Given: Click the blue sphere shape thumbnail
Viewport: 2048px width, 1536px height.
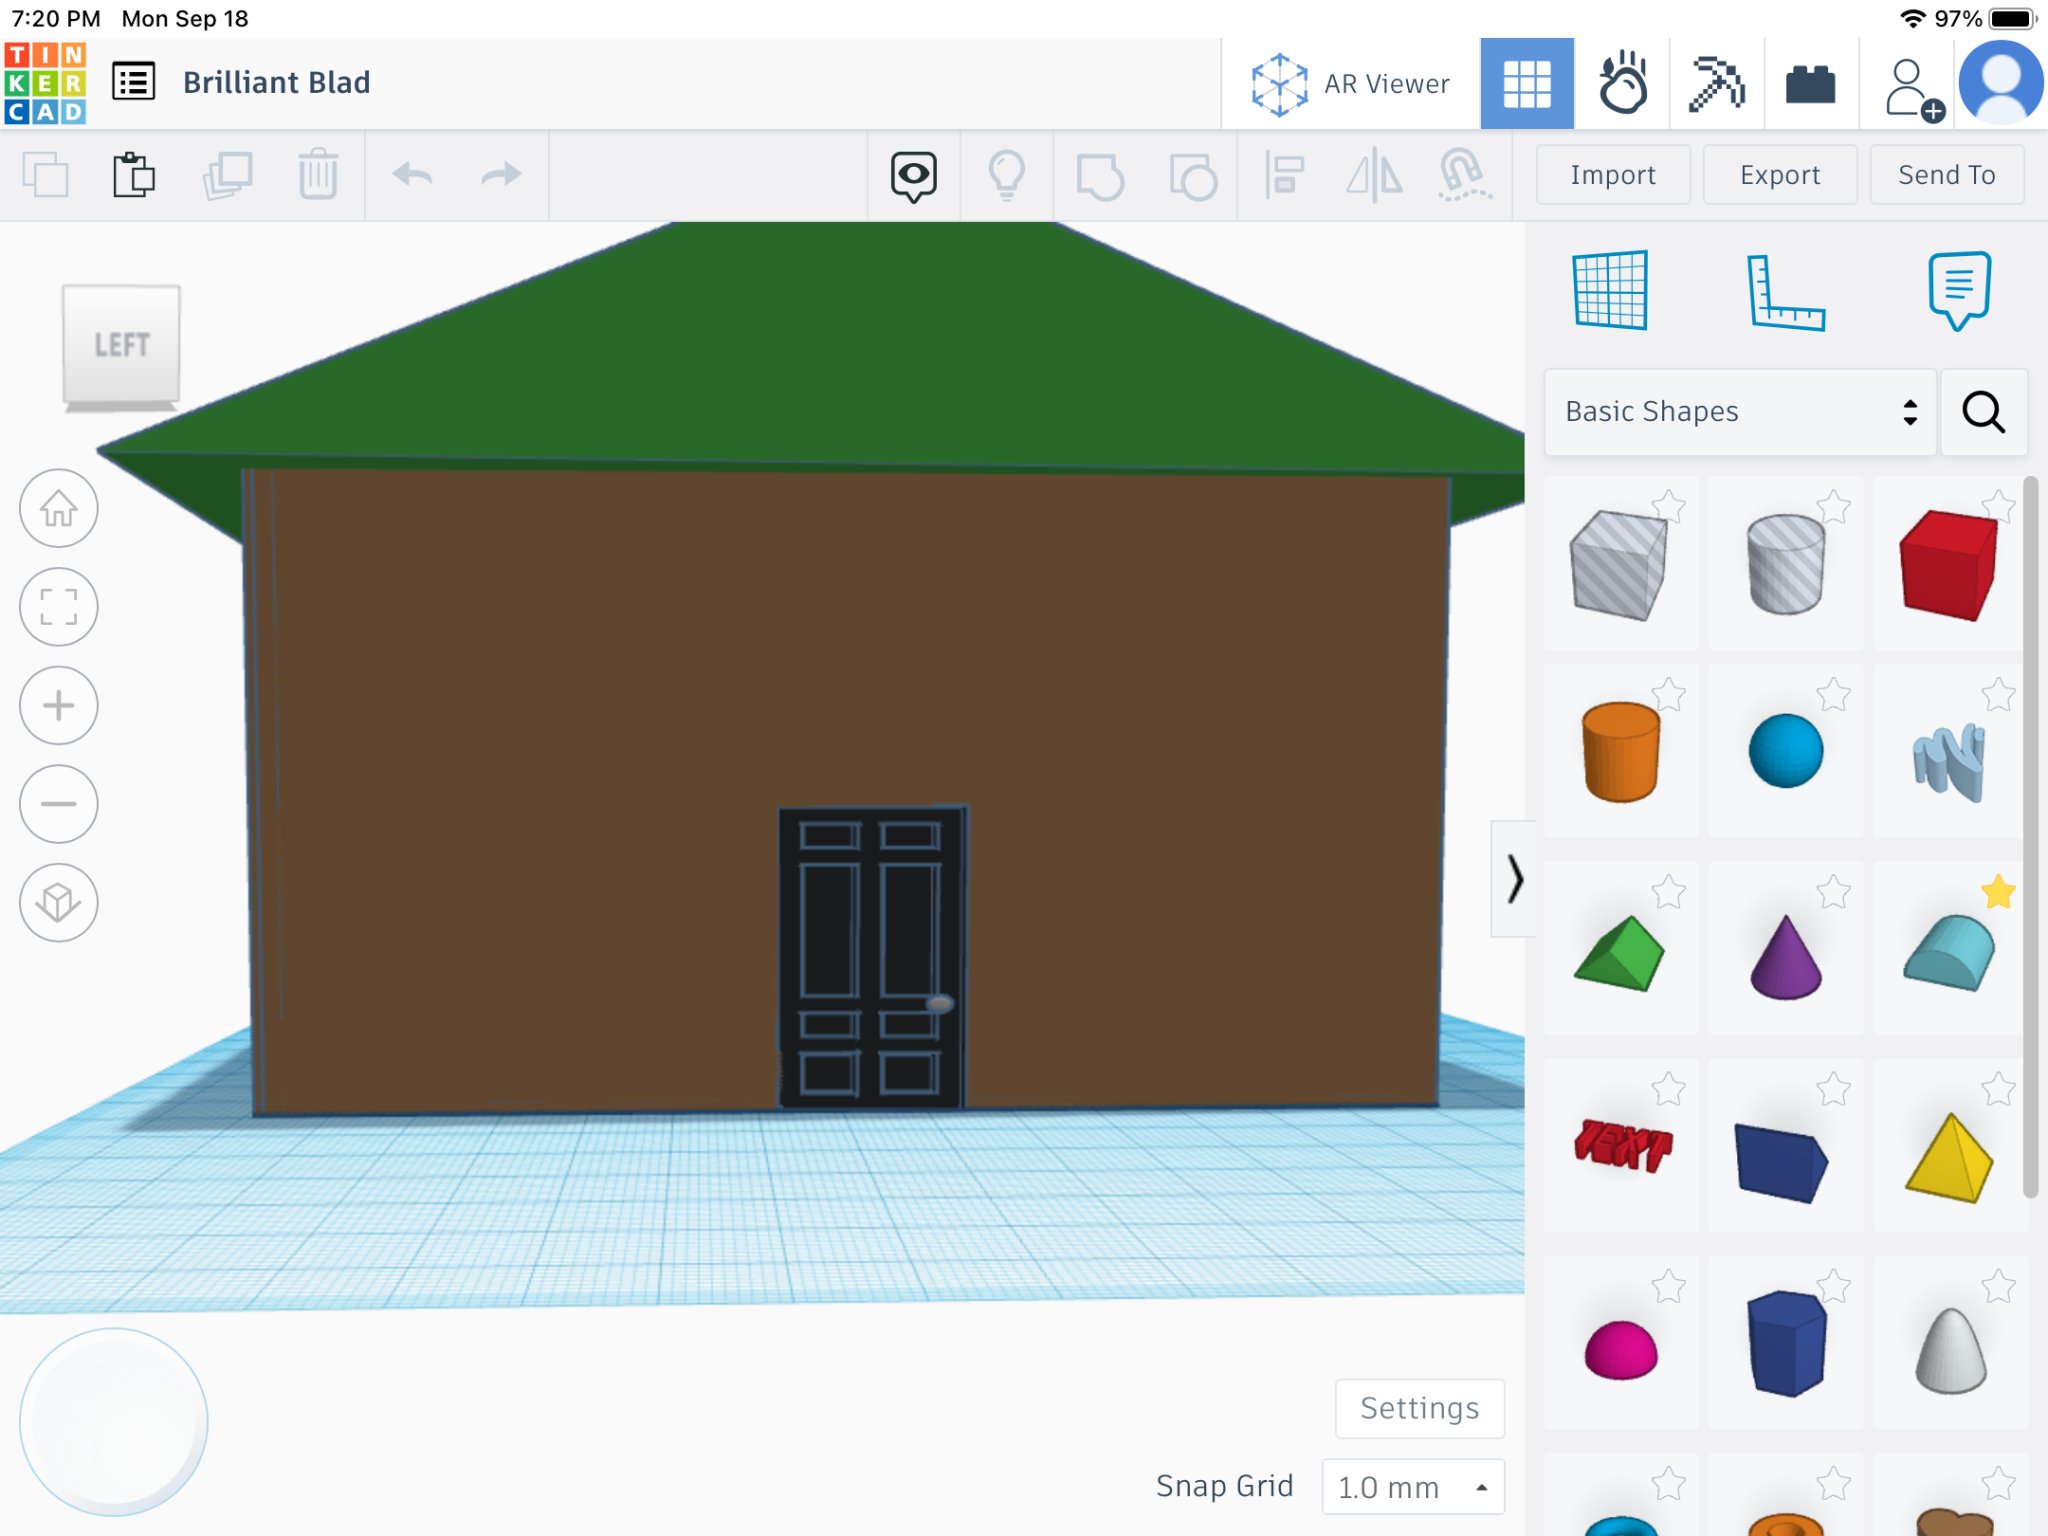Looking at the screenshot, I should [x=1785, y=752].
